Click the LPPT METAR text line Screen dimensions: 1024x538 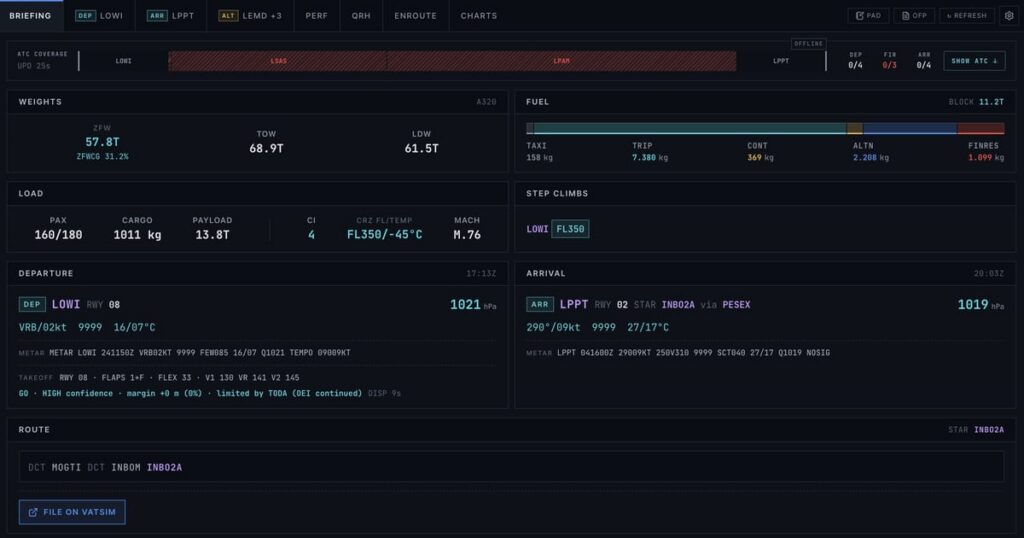693,353
